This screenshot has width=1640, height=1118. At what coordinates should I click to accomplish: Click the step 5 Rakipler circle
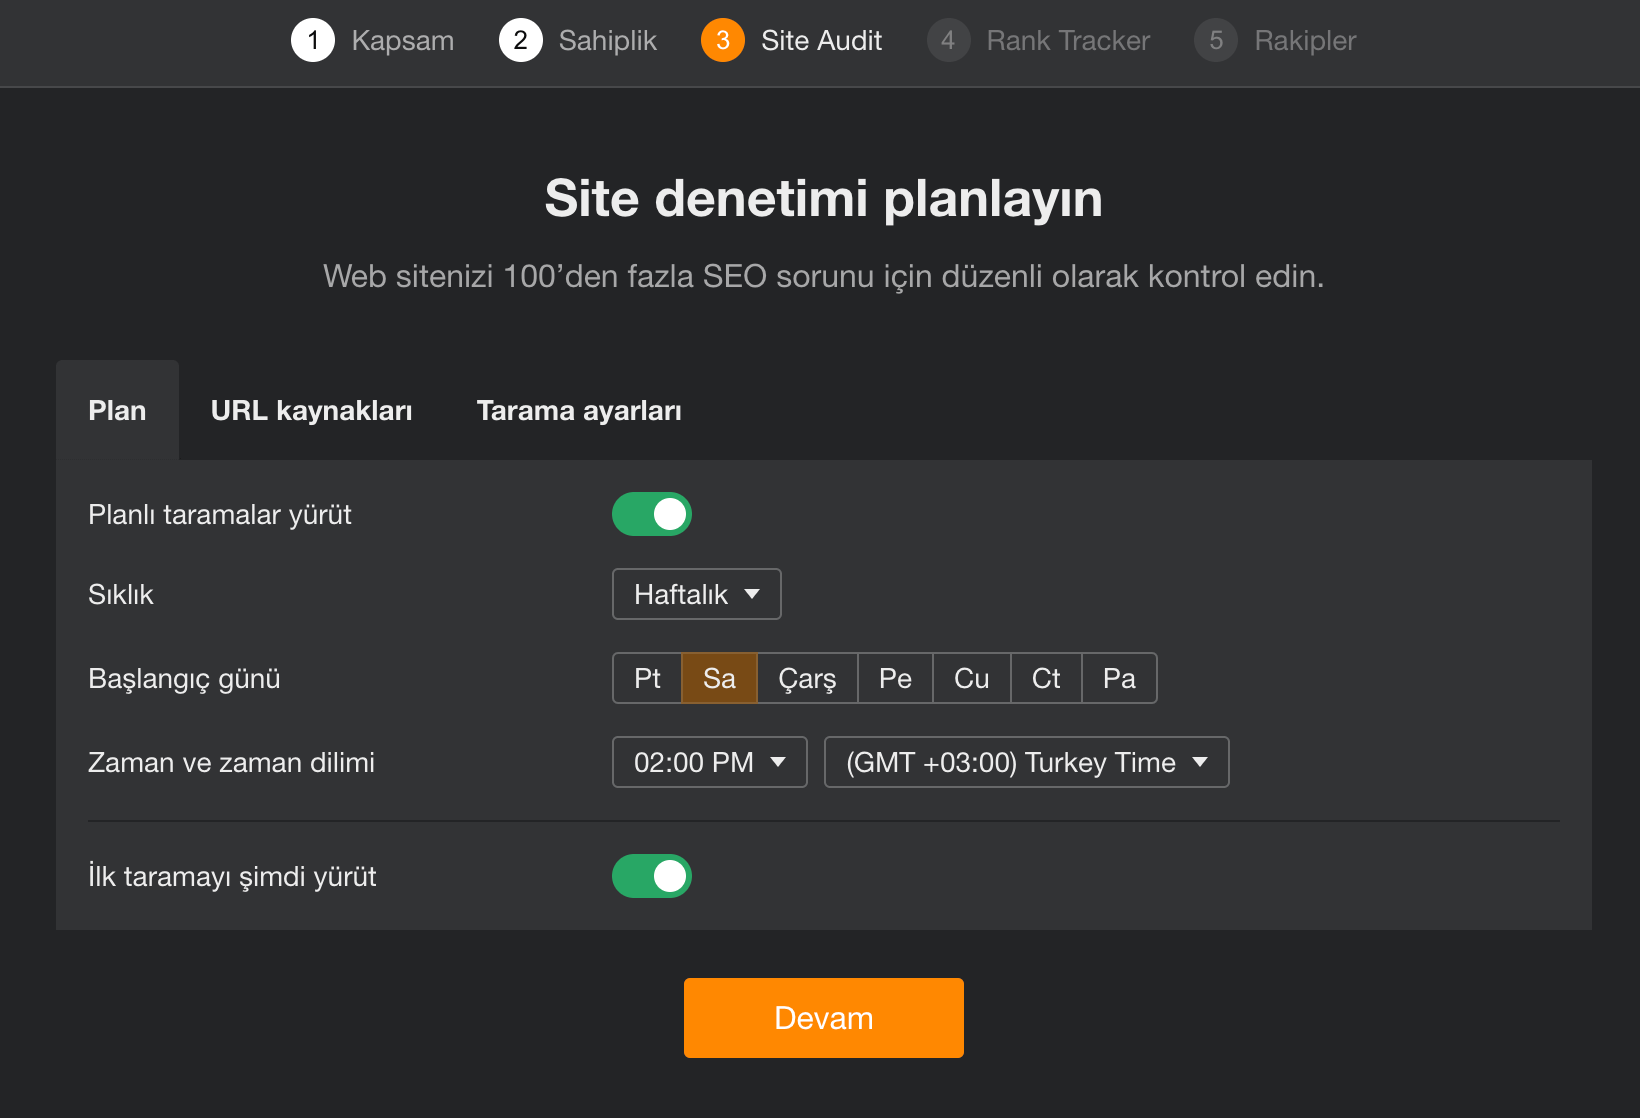coord(1215,41)
